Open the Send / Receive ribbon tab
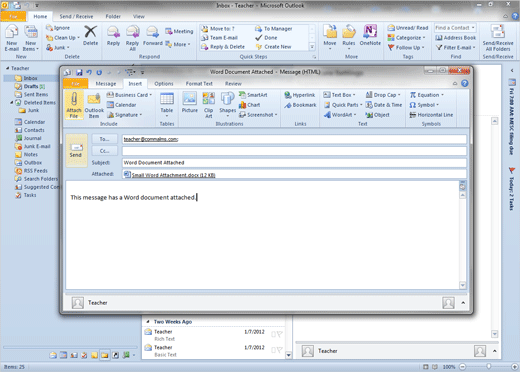Viewport: 520px width, 372px height. point(76,16)
